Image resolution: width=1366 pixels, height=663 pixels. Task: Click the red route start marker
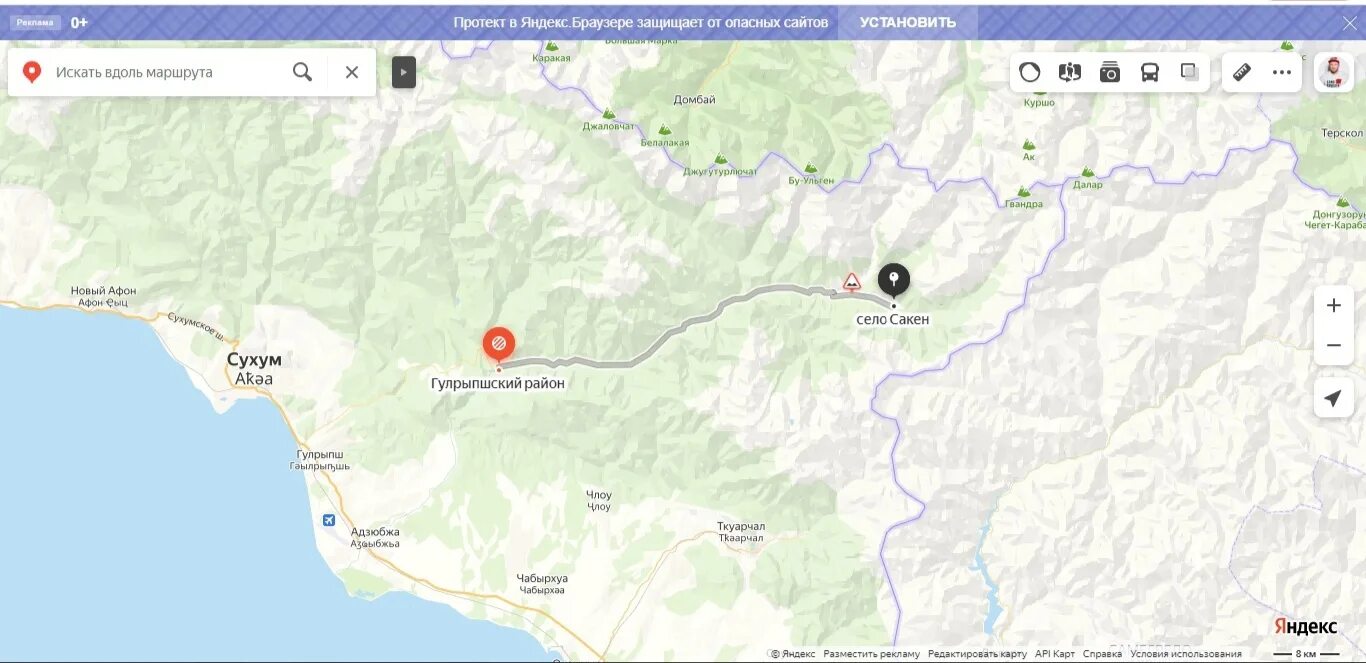(499, 345)
